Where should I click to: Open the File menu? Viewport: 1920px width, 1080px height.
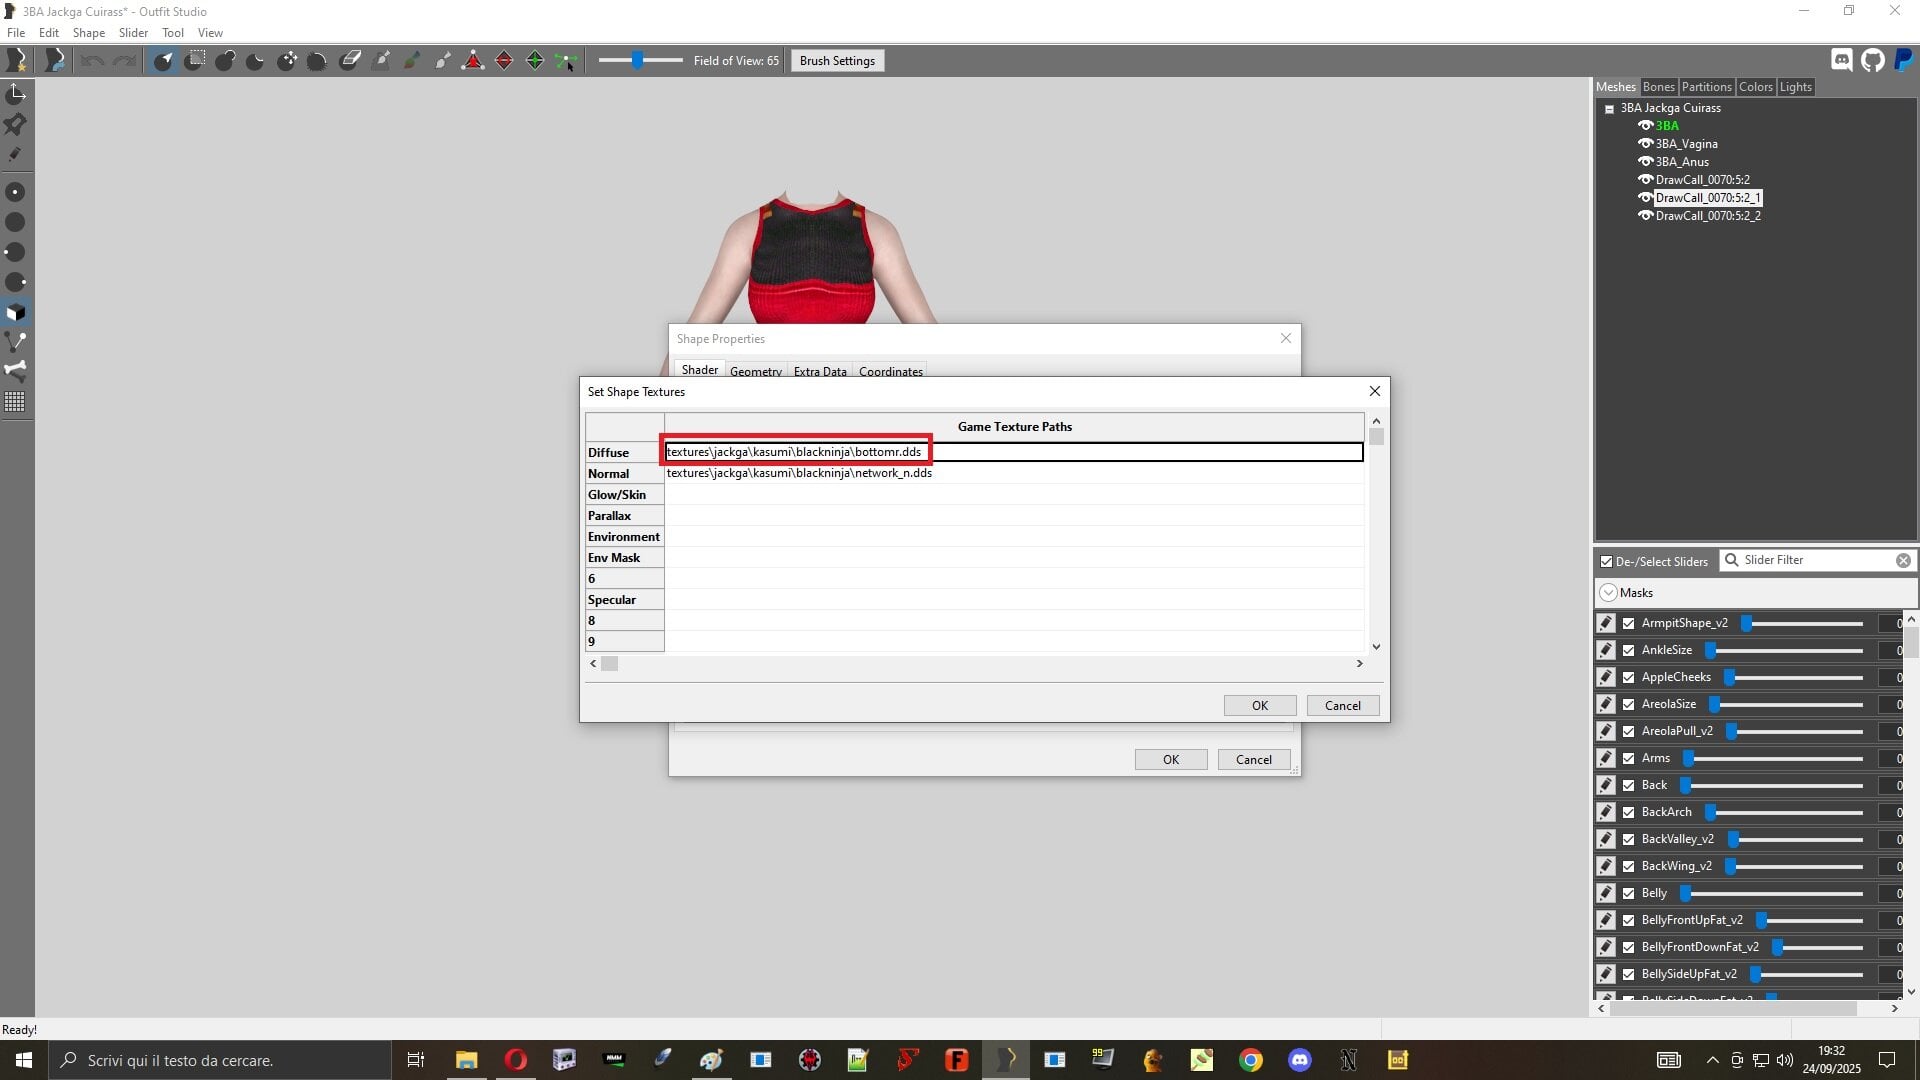[x=16, y=33]
